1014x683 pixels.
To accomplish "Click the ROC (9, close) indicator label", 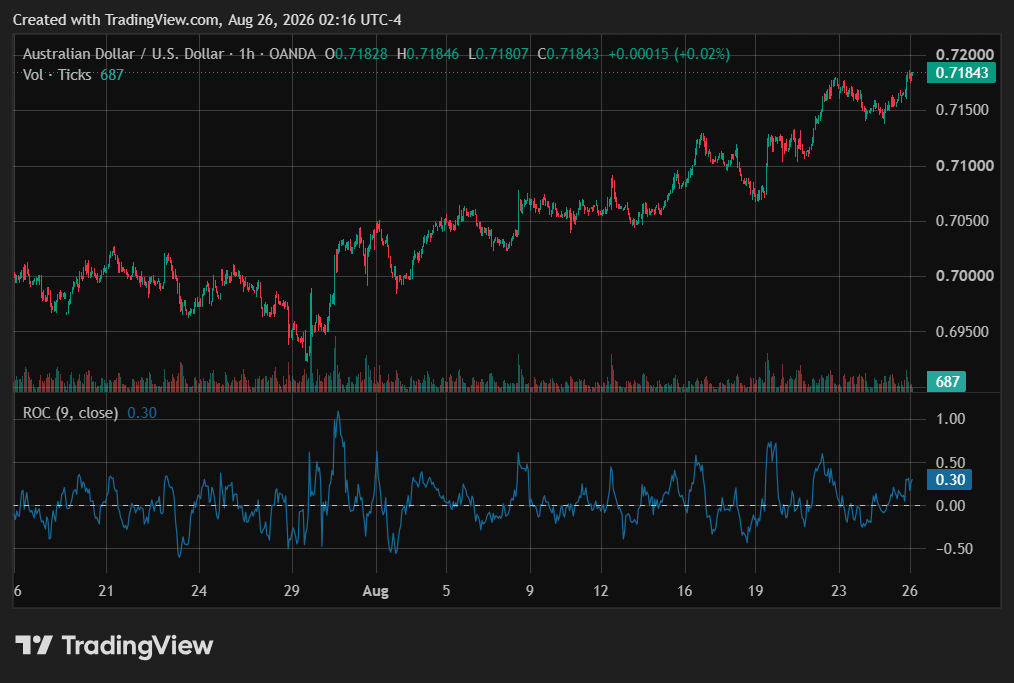I will (70, 413).
